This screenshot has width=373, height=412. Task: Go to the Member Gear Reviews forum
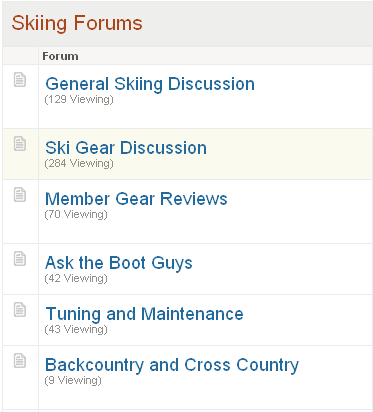click(x=136, y=199)
